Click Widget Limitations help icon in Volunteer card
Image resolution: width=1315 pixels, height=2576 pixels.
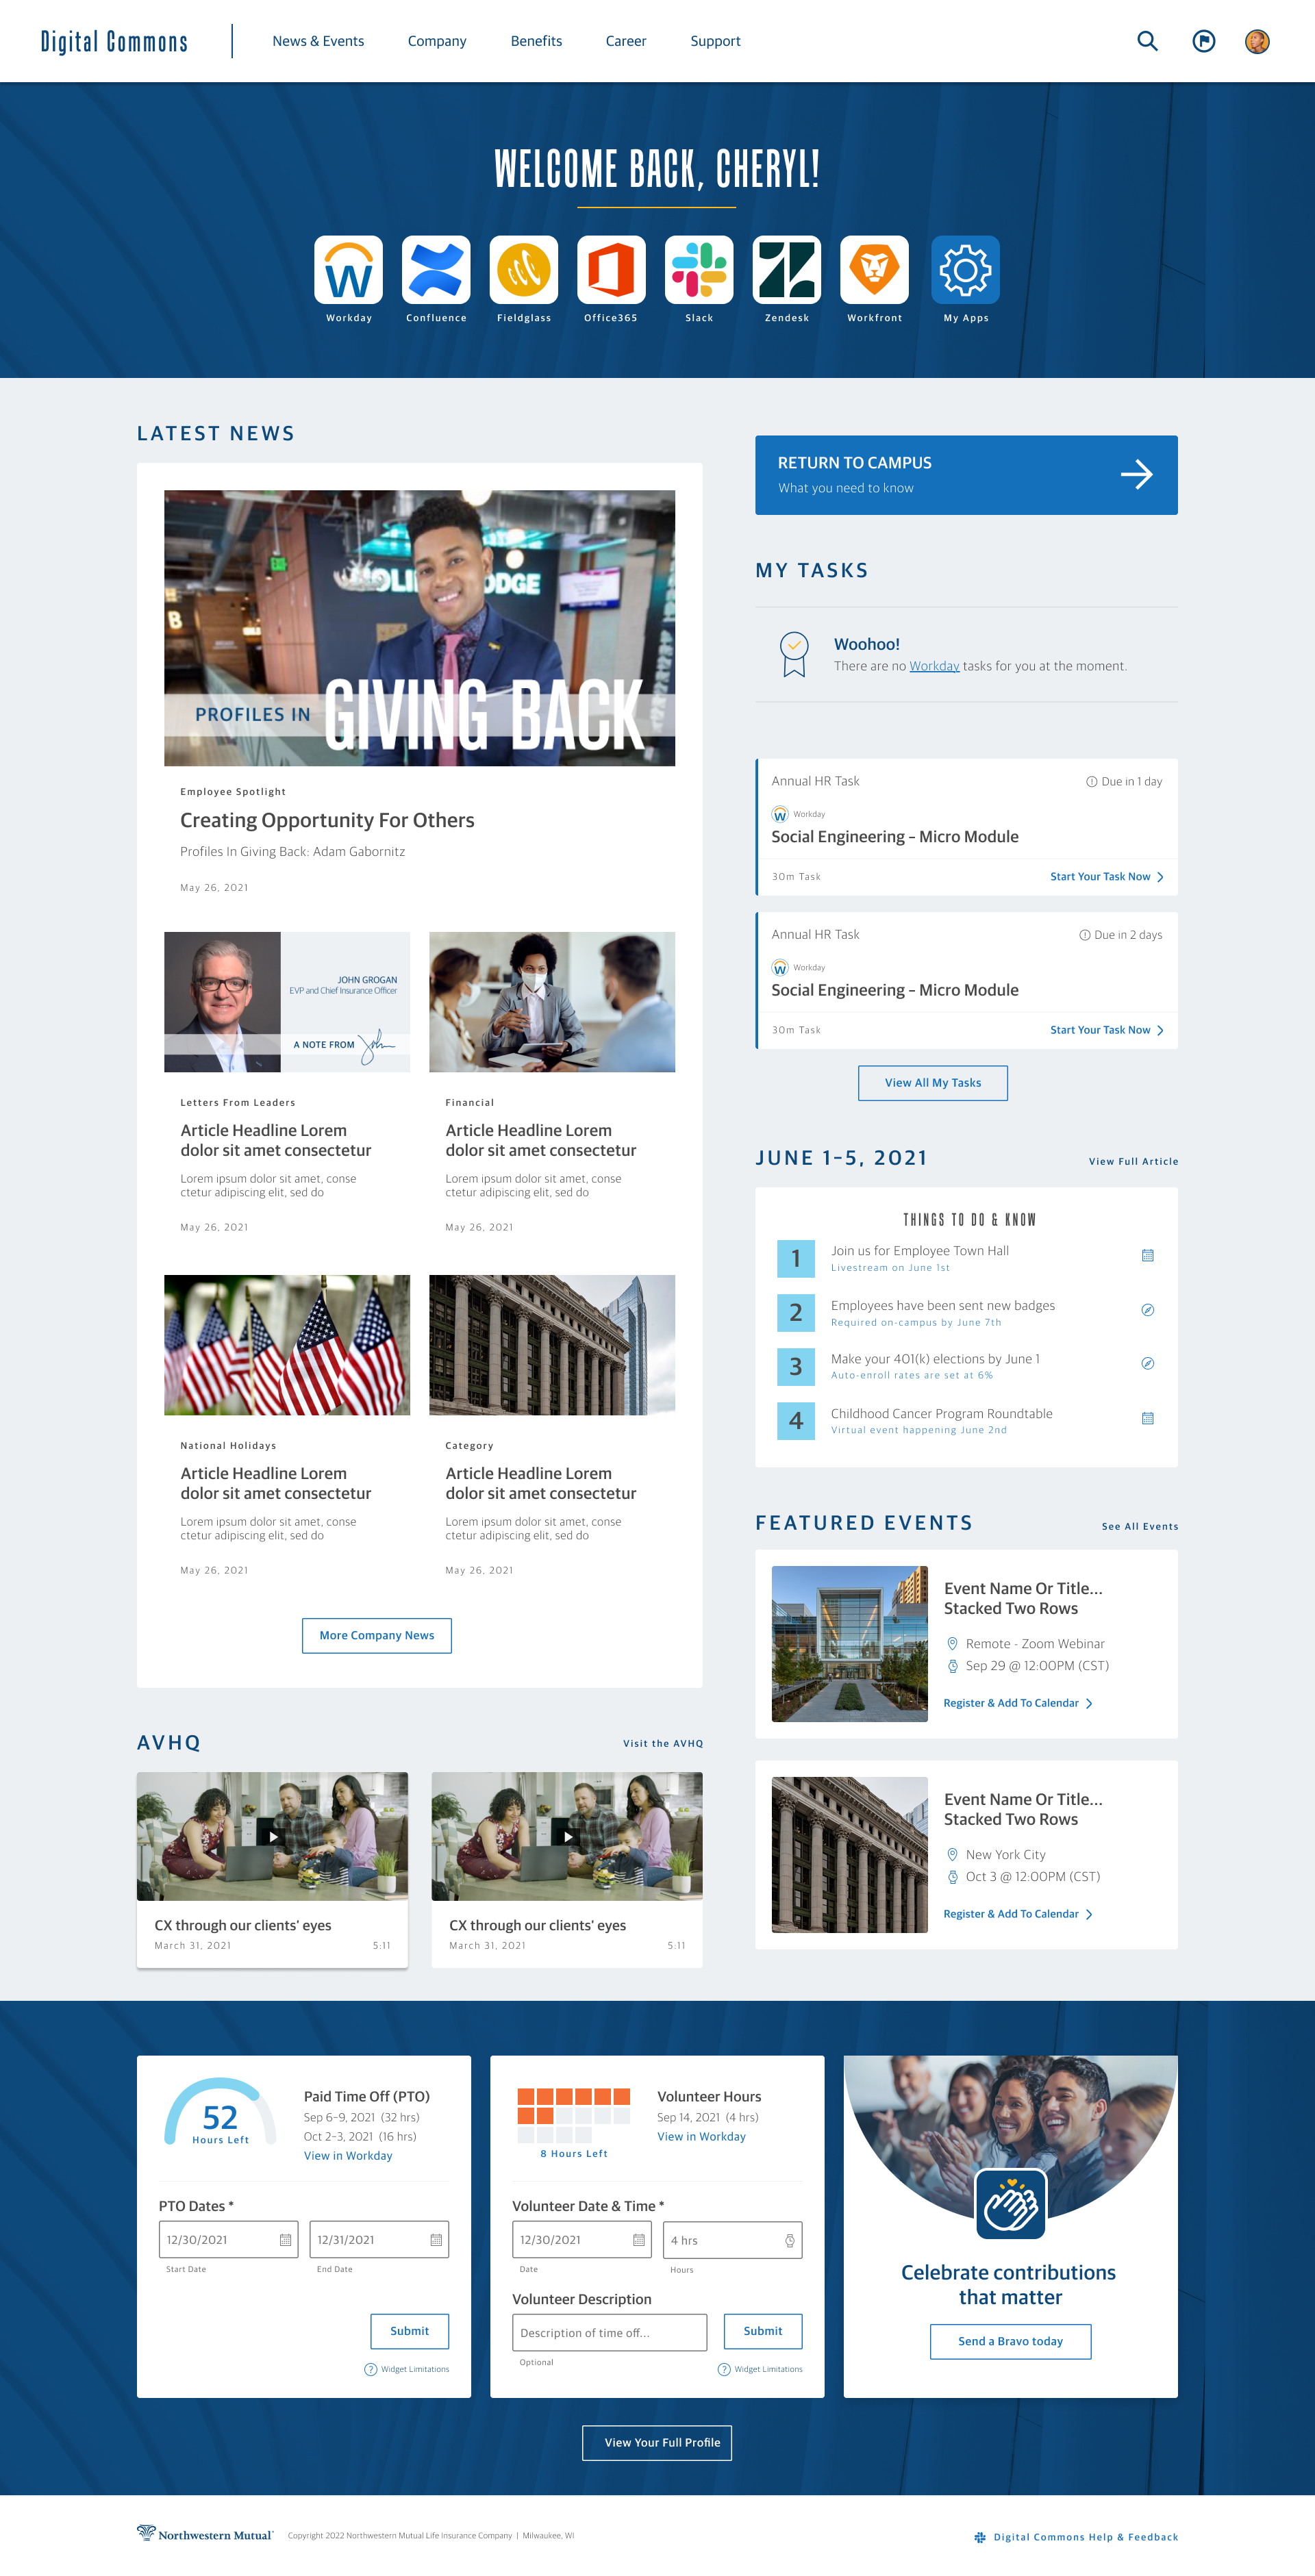pos(724,2369)
